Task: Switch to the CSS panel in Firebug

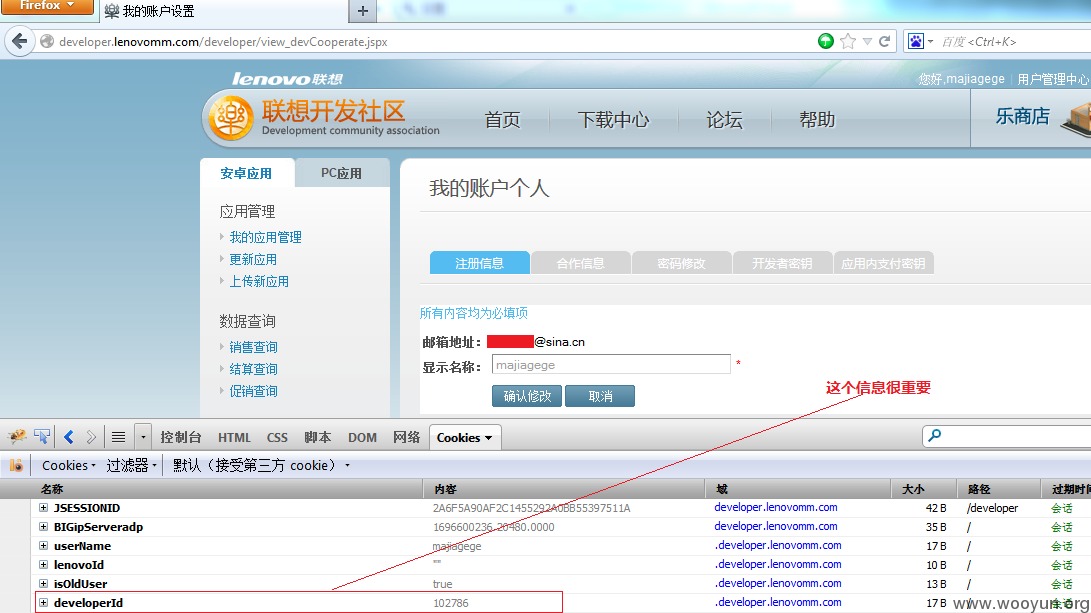Action: point(277,438)
